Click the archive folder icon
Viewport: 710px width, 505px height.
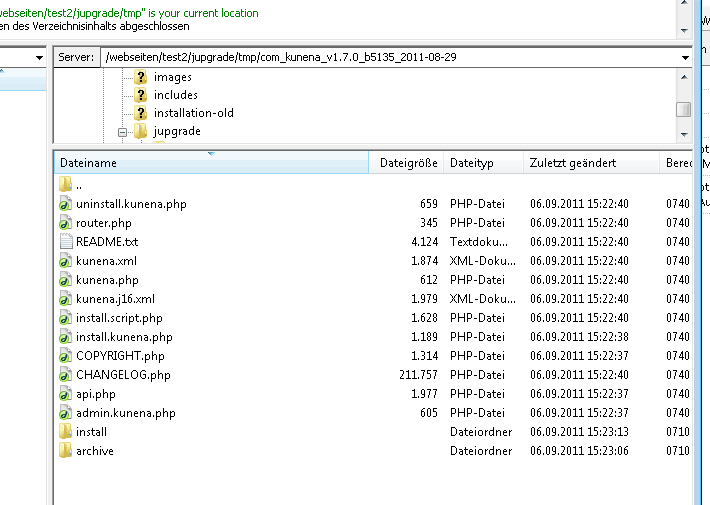[65, 451]
